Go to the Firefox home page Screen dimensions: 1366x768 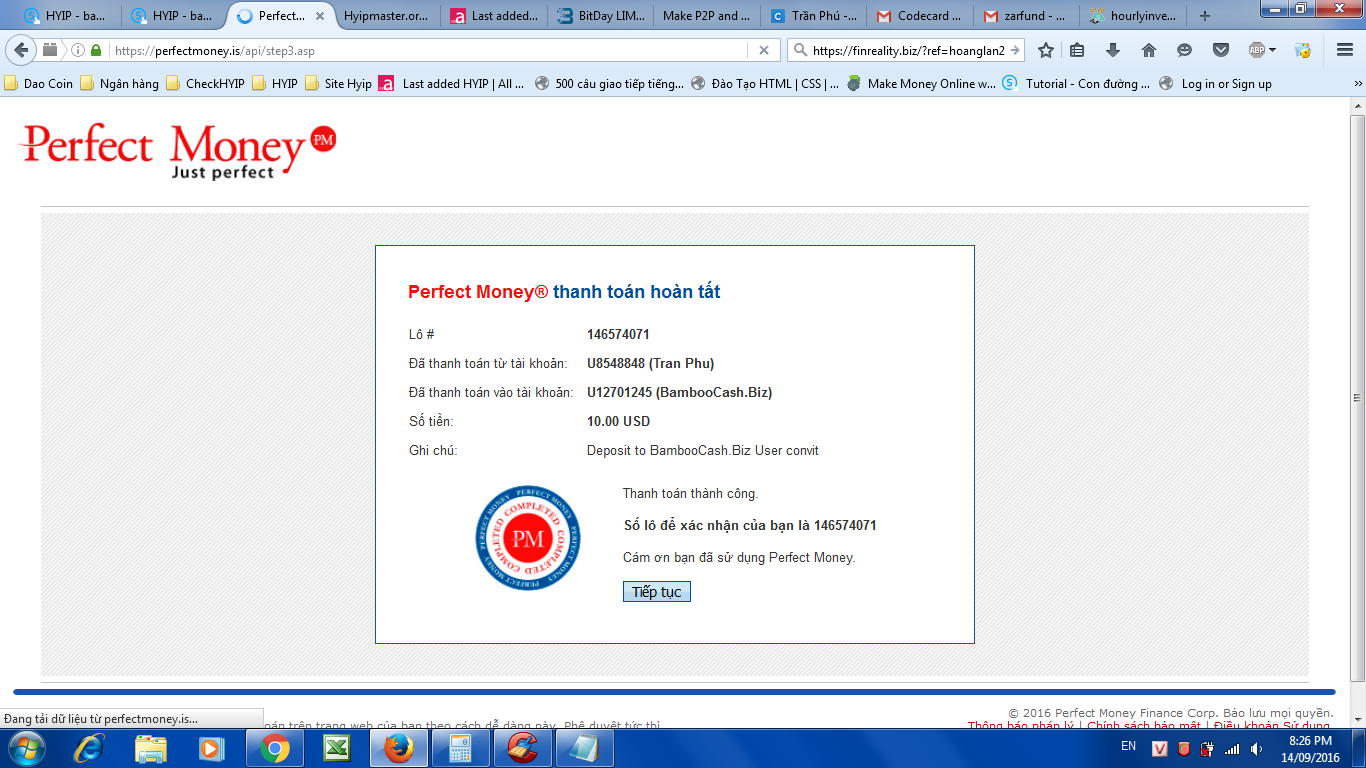click(x=1149, y=50)
